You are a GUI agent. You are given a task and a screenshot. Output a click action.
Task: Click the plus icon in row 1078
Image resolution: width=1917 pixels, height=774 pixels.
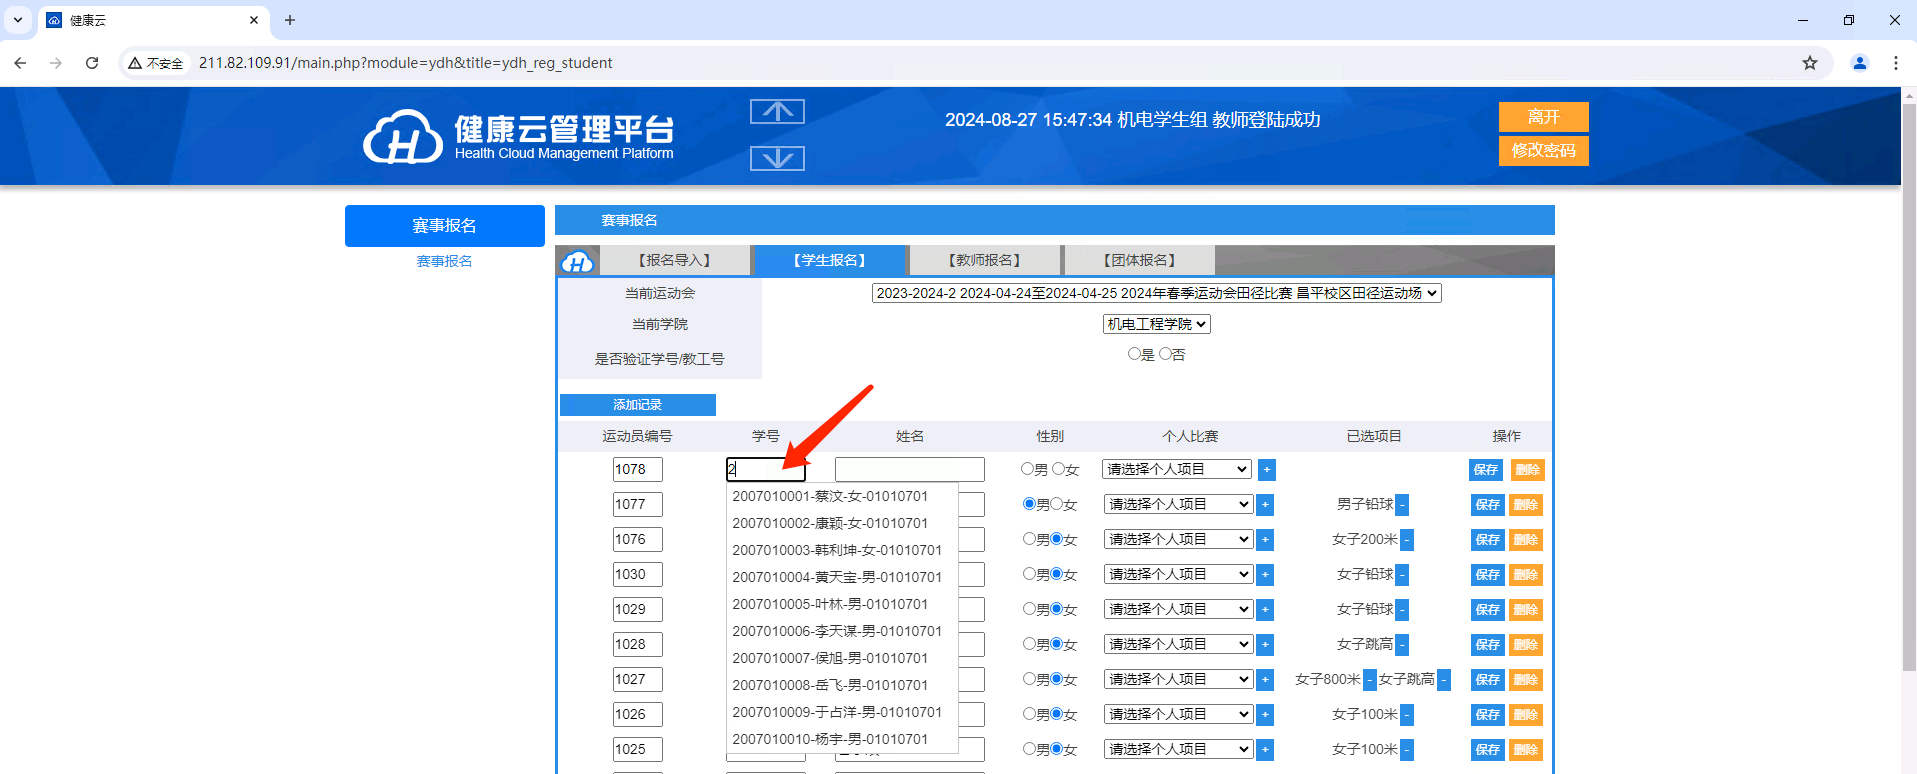coord(1266,470)
